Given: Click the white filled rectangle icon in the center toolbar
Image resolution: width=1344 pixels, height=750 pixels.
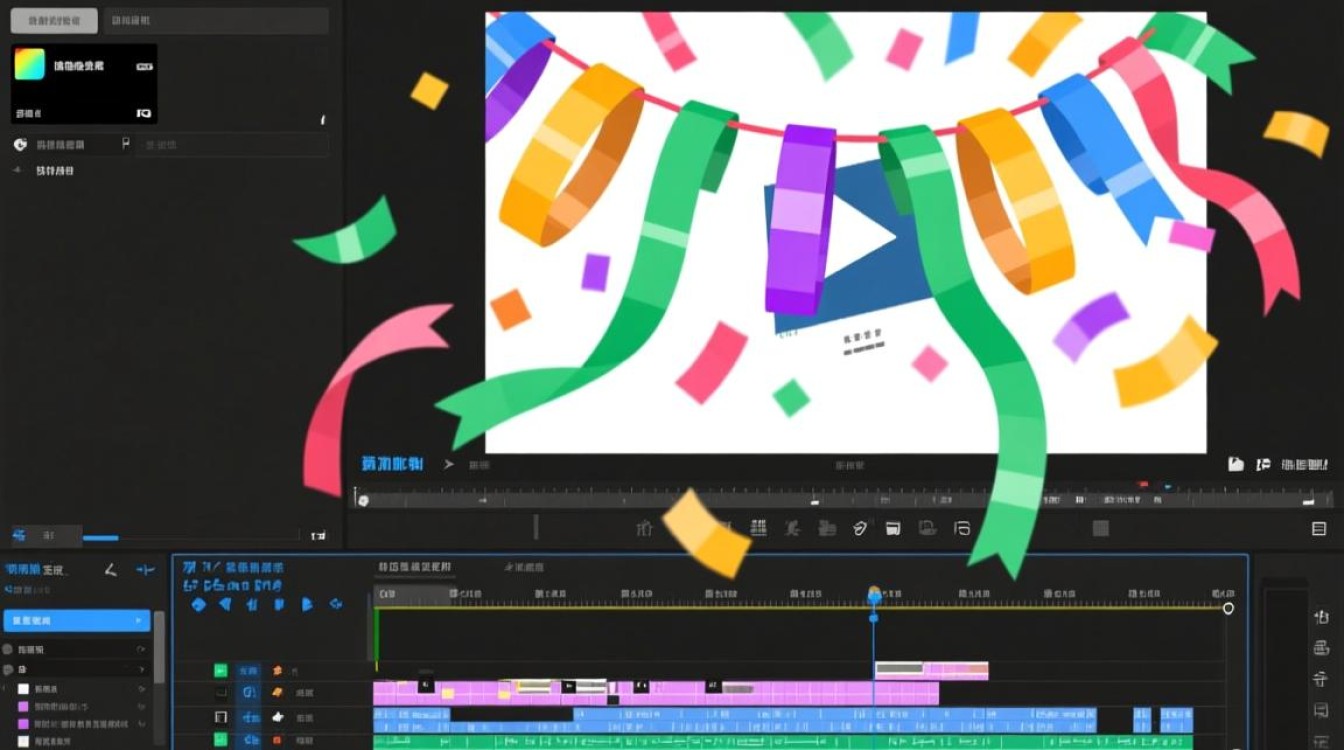Looking at the screenshot, I should (894, 528).
